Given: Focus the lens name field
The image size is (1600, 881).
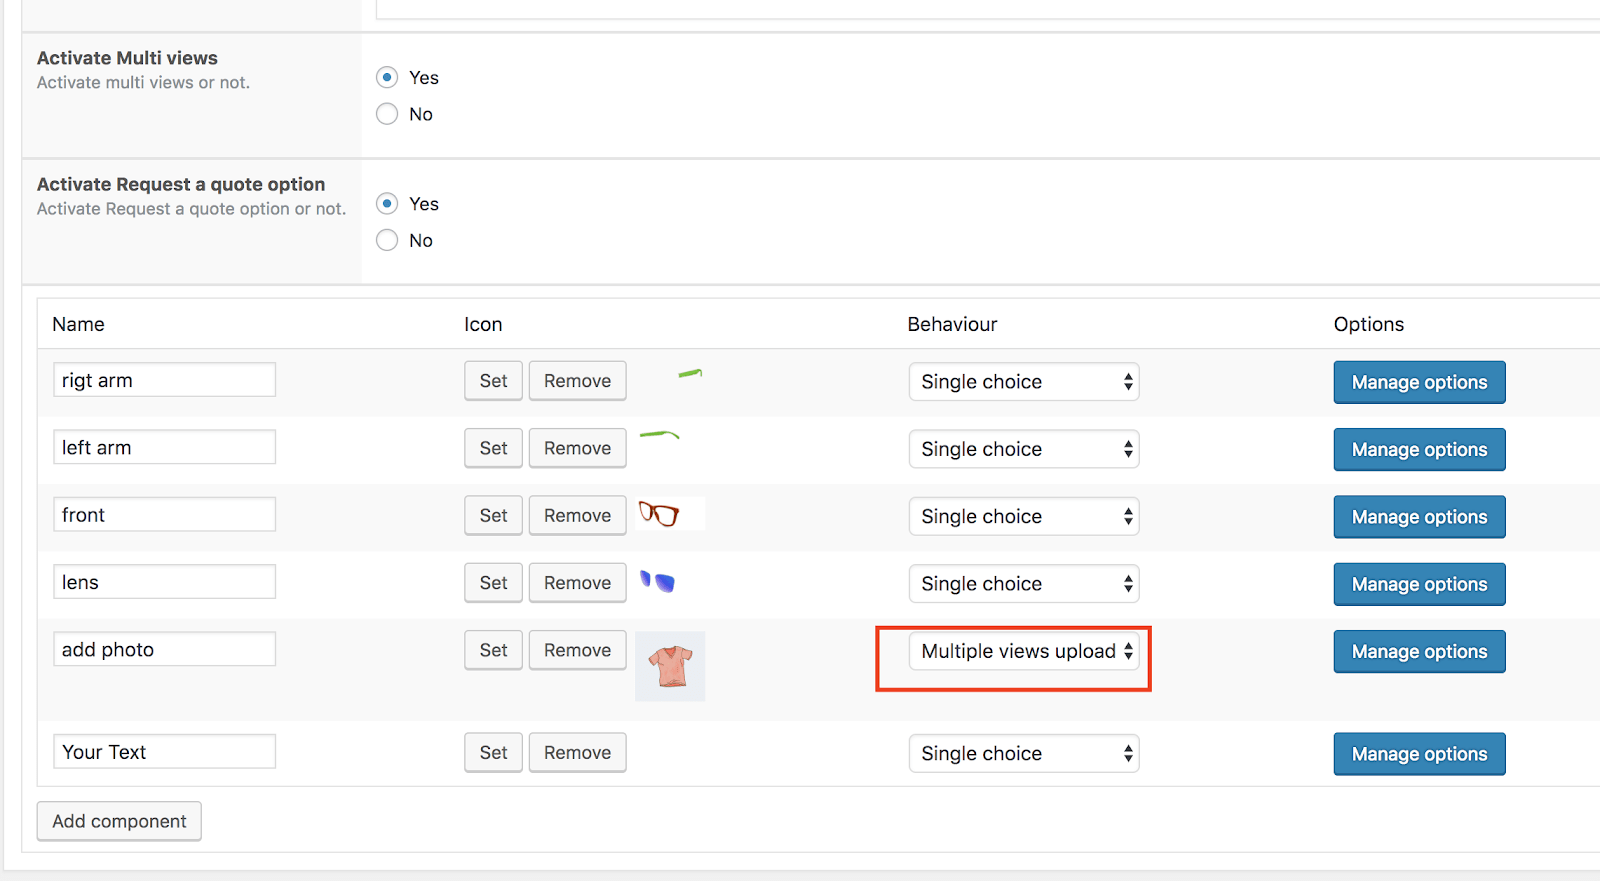Looking at the screenshot, I should tap(164, 582).
